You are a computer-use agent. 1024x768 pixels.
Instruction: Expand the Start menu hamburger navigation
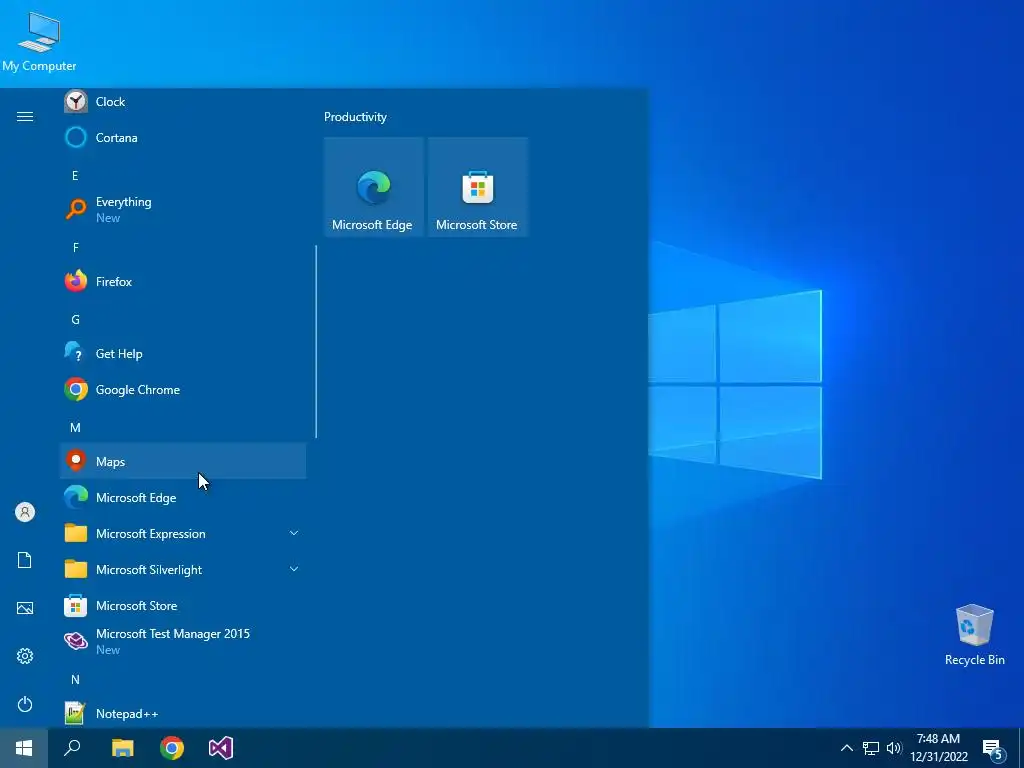[x=25, y=116]
